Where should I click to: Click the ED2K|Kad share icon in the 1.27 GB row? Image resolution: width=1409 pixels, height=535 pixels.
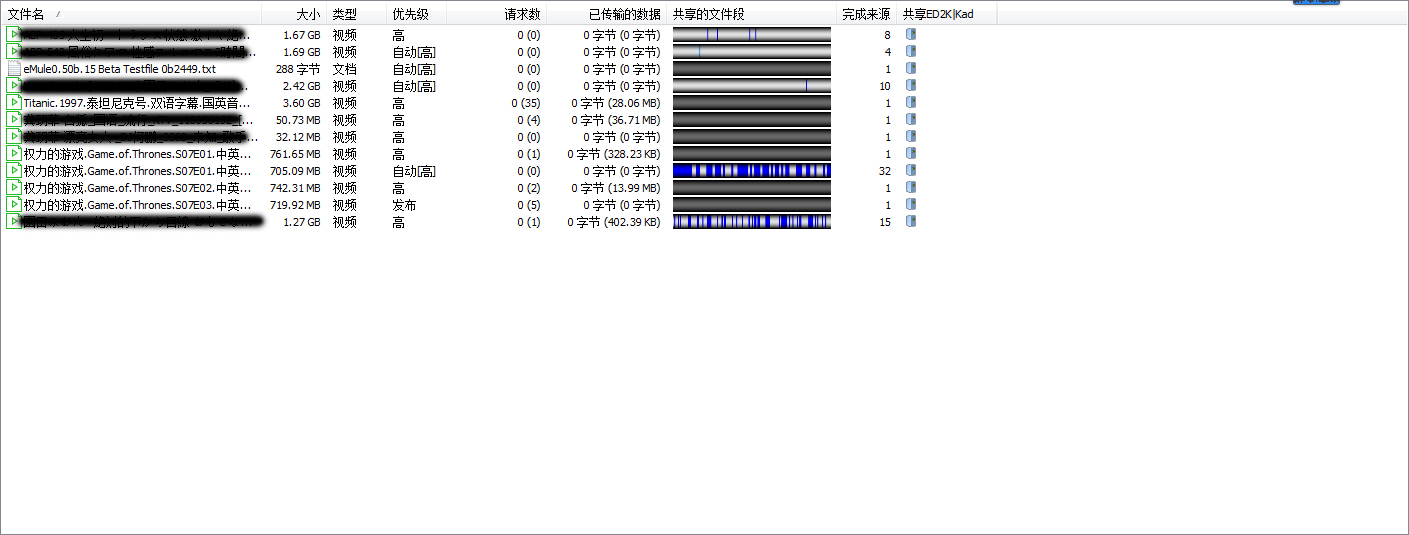tap(911, 222)
